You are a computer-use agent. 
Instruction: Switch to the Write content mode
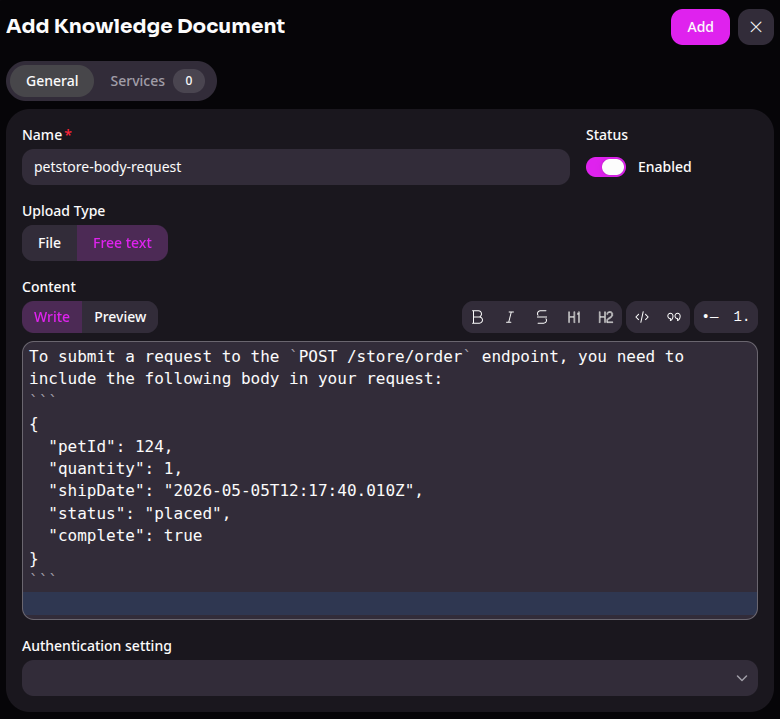click(x=52, y=317)
